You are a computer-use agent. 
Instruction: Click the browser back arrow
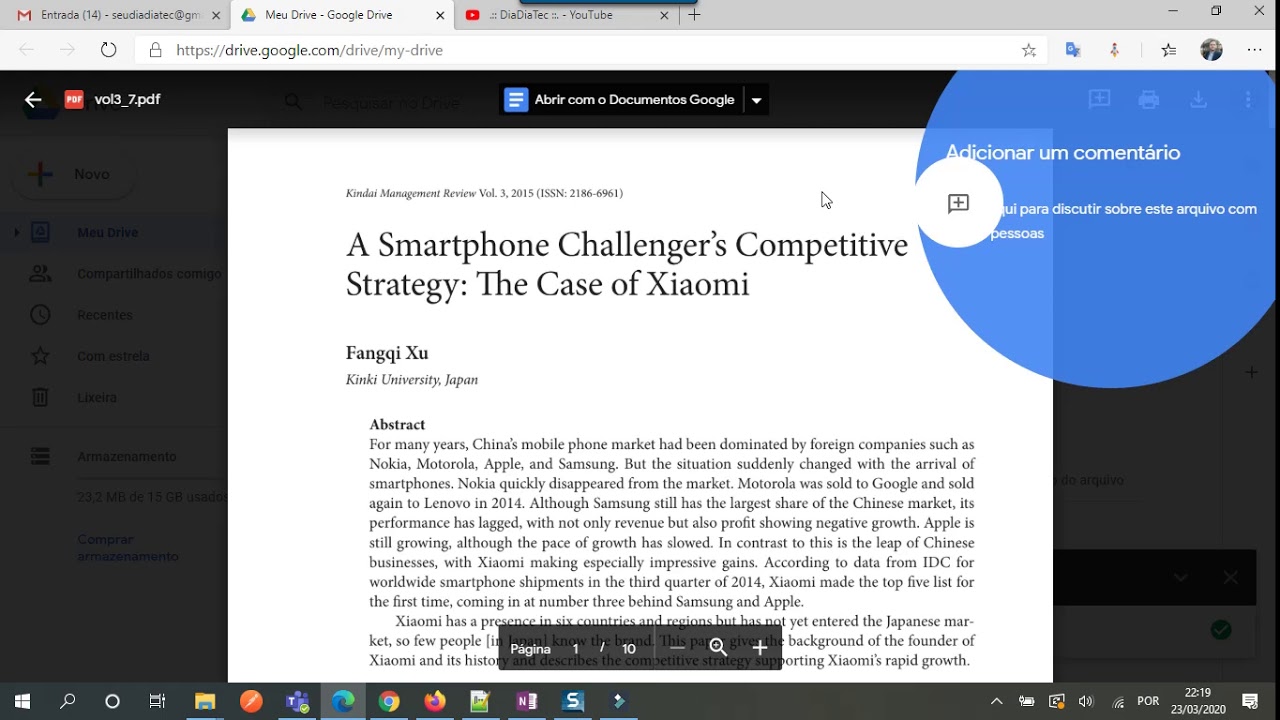26,50
